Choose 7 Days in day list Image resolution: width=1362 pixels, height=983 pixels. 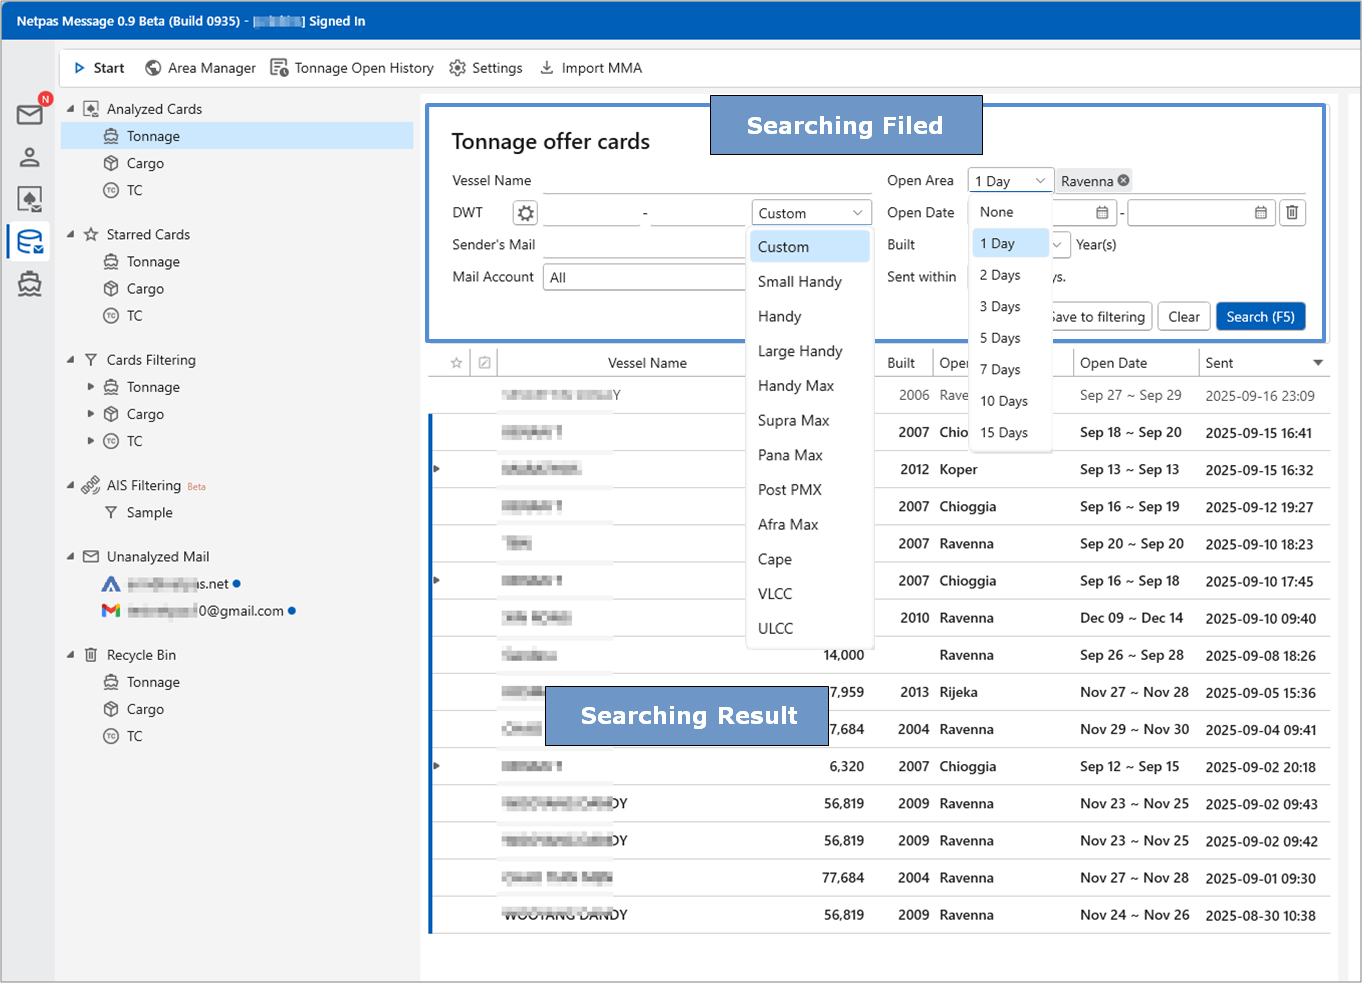pyautogui.click(x=1000, y=370)
